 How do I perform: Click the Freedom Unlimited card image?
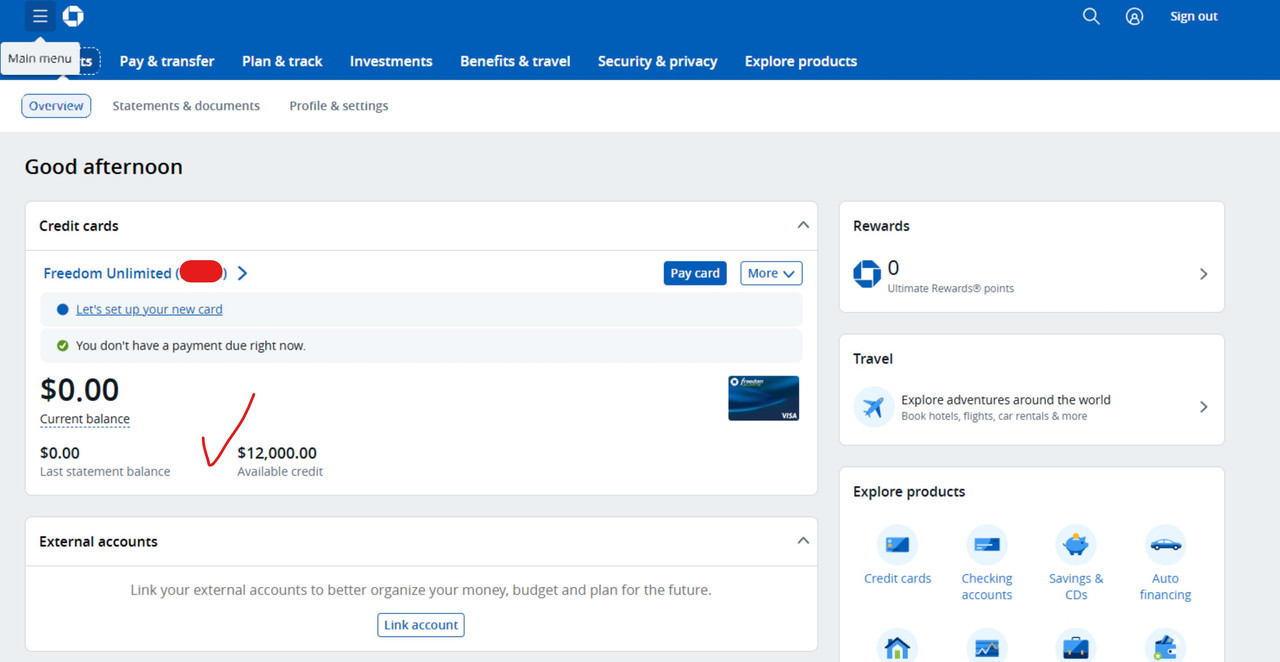point(764,398)
